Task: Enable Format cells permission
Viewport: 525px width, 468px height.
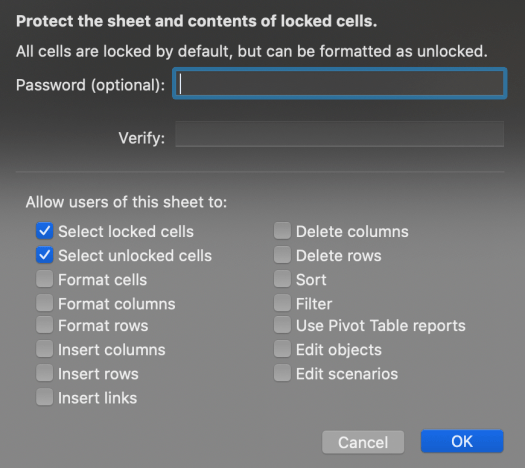Action: coord(45,279)
